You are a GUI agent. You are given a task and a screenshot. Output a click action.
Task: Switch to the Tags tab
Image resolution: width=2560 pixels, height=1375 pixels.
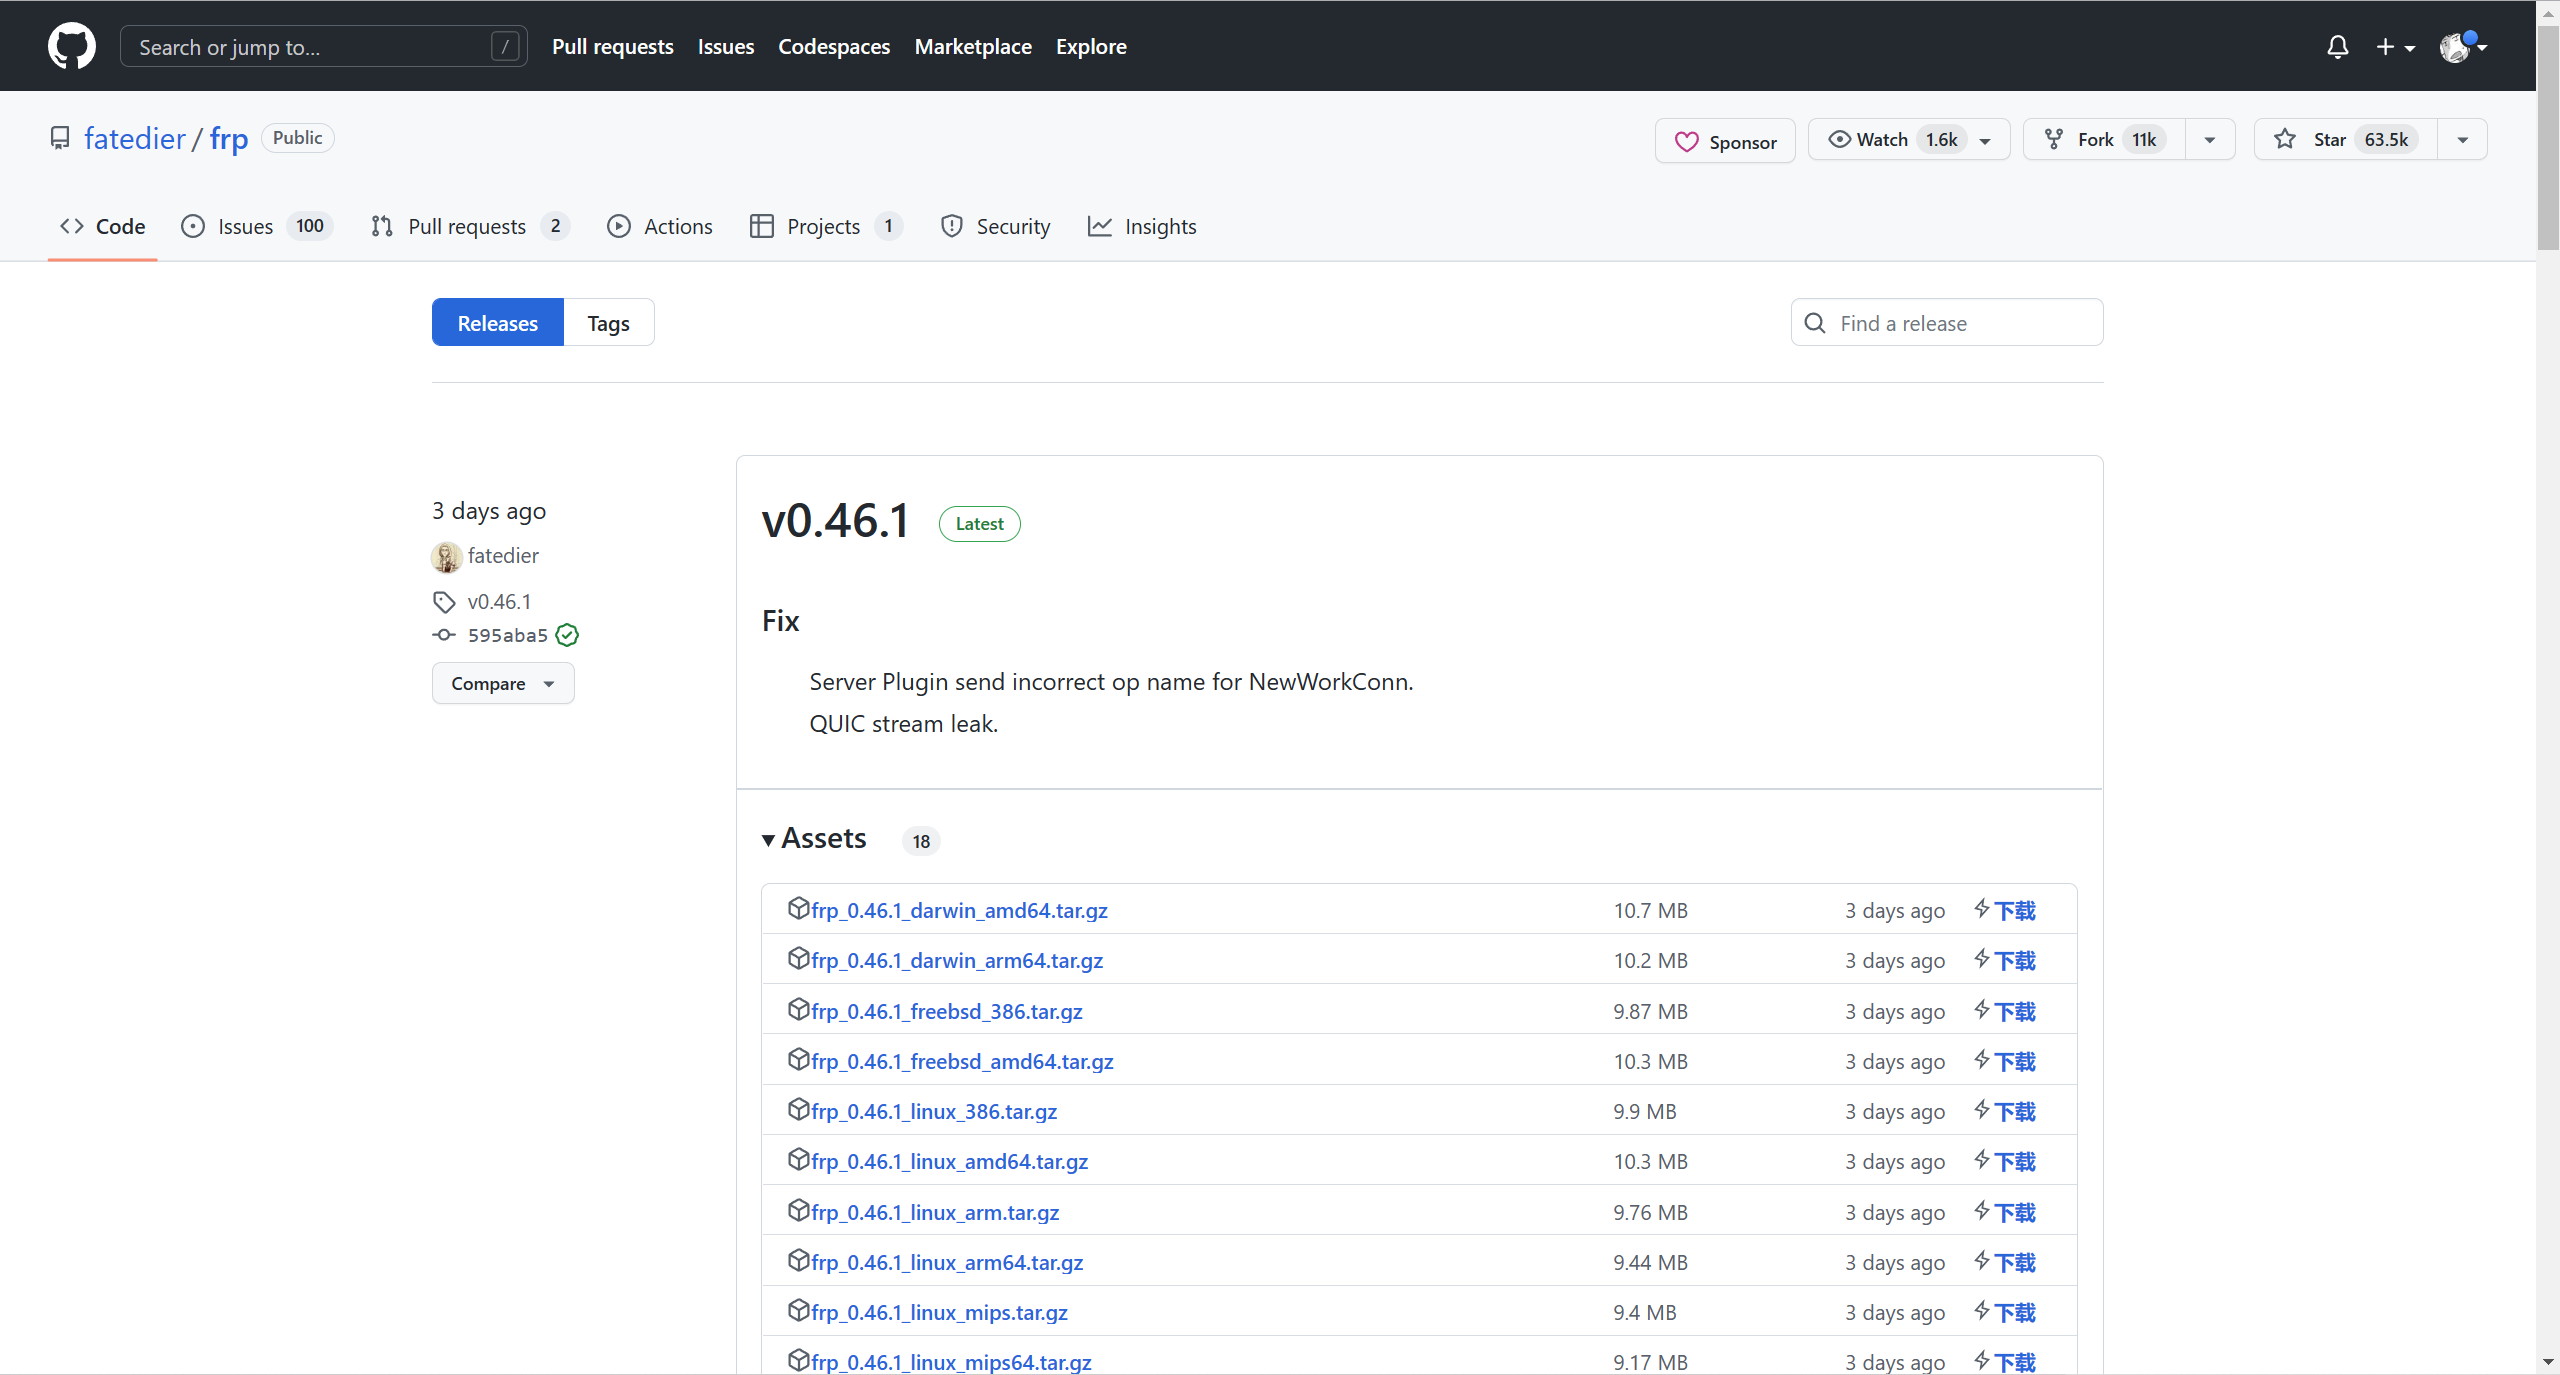click(608, 323)
